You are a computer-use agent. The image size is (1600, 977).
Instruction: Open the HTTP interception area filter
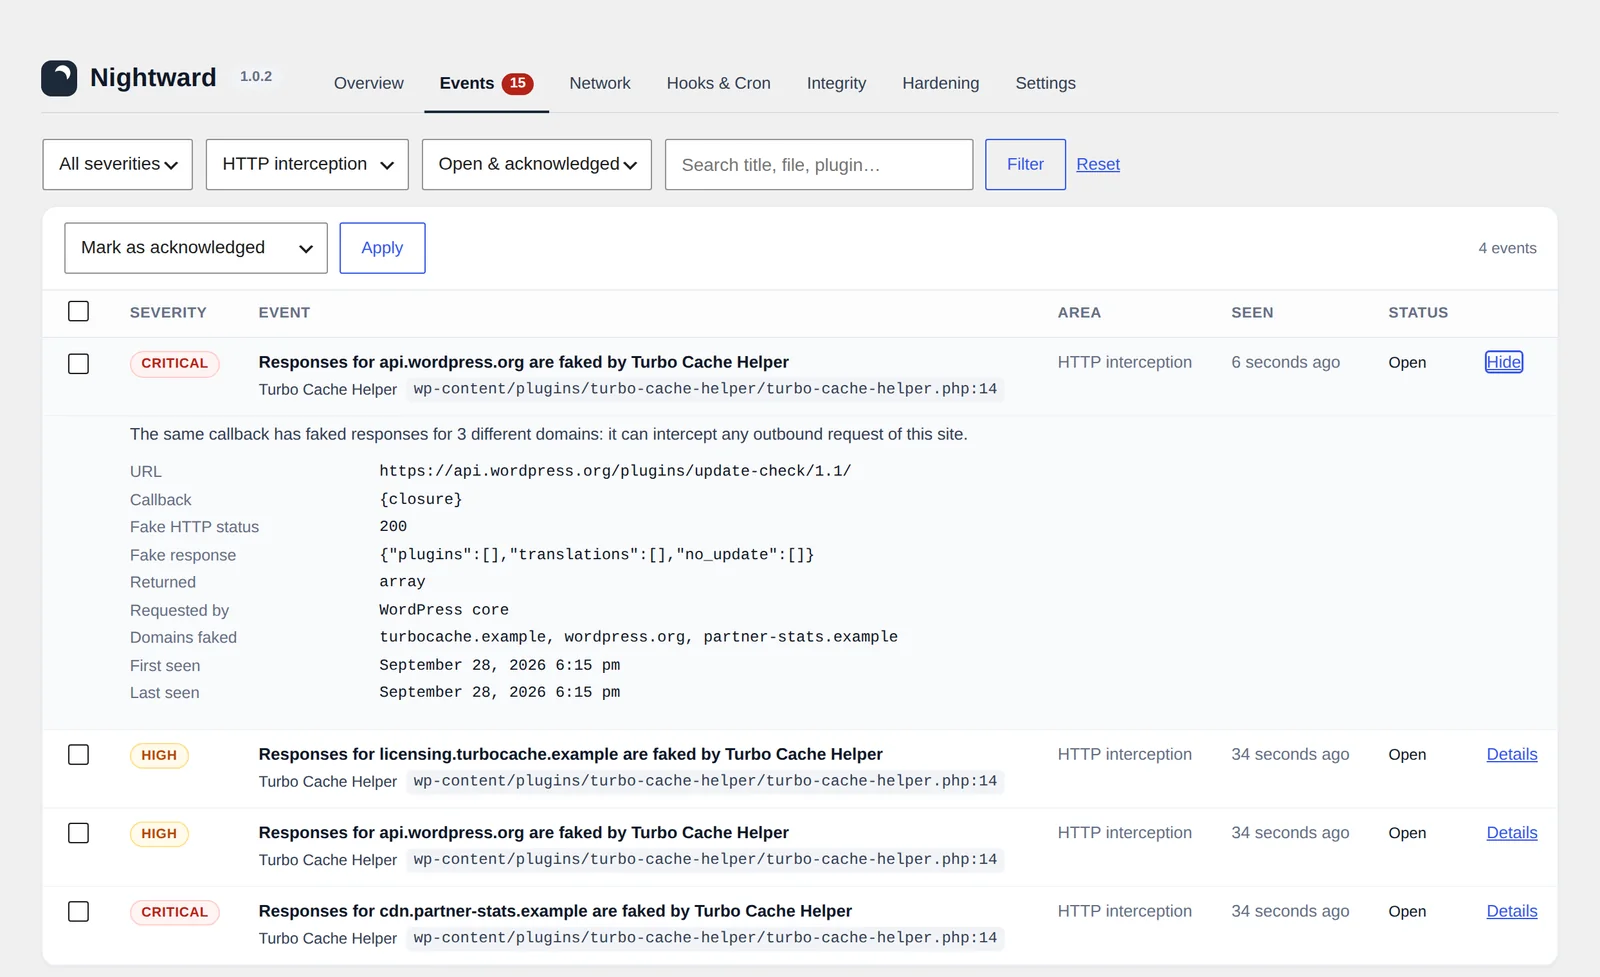click(x=307, y=164)
